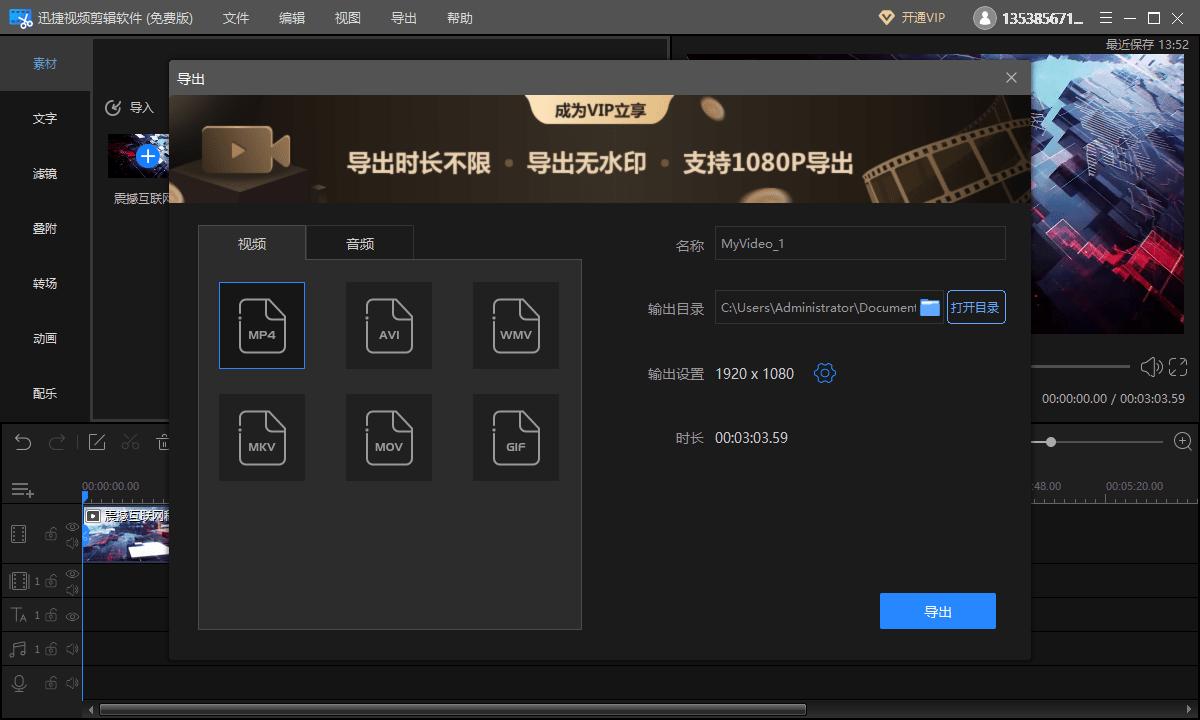
Task: Toggle visibility eye of the text track
Action: (72, 616)
